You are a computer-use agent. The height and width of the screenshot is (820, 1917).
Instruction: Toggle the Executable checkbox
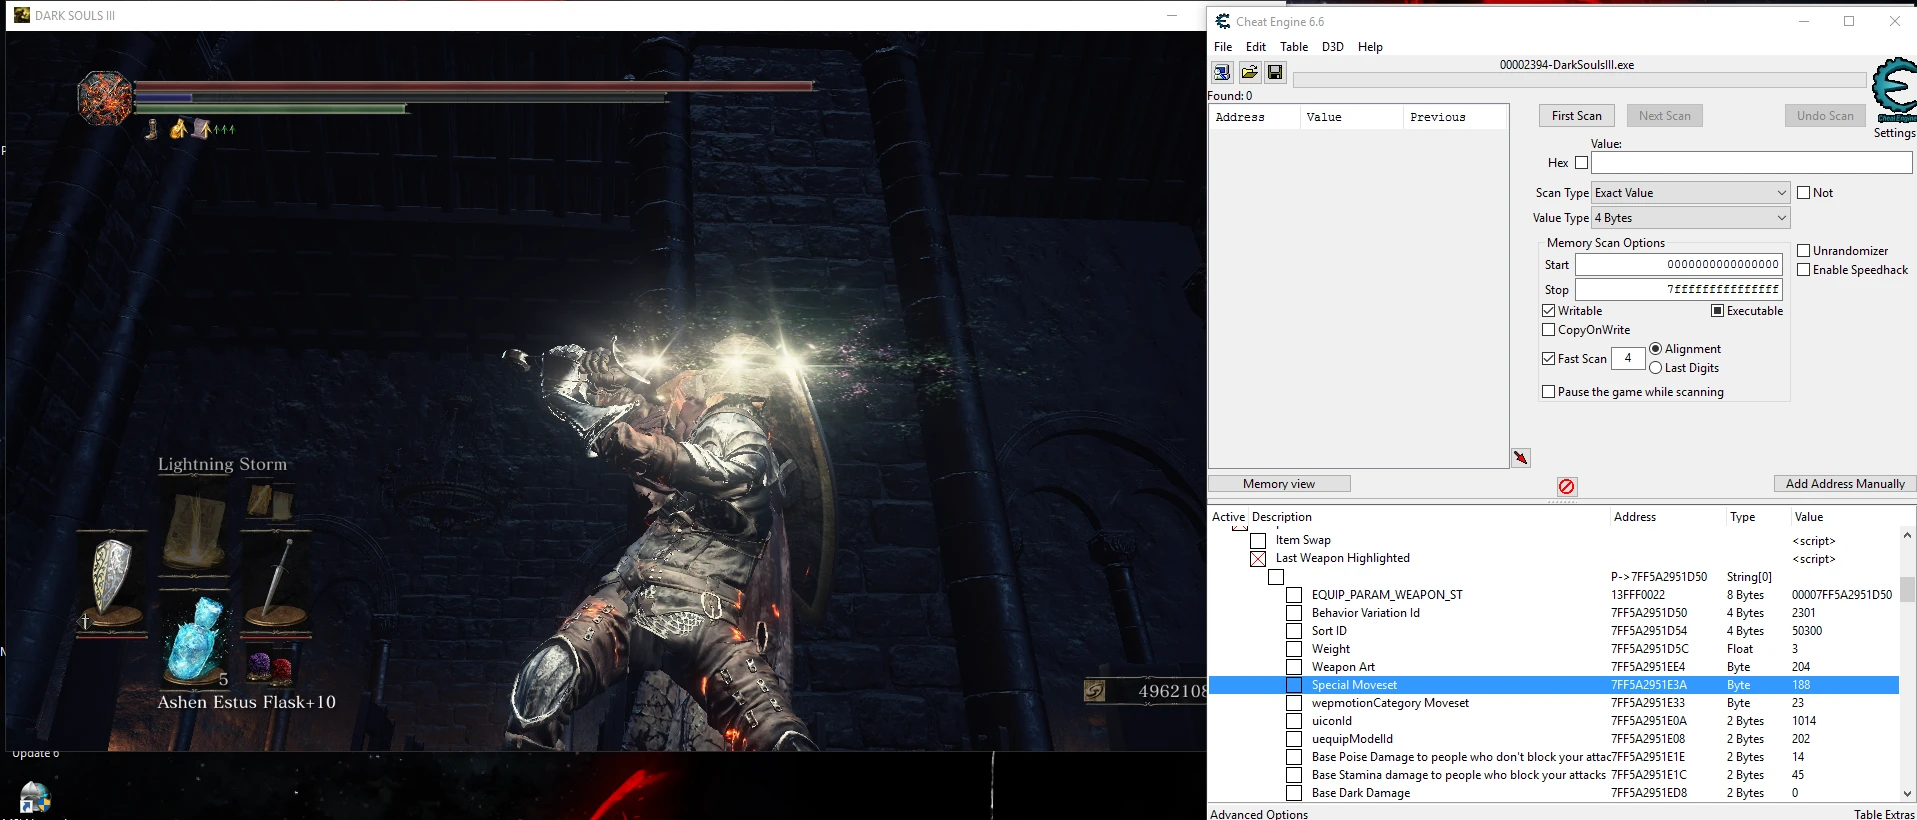[1718, 311]
